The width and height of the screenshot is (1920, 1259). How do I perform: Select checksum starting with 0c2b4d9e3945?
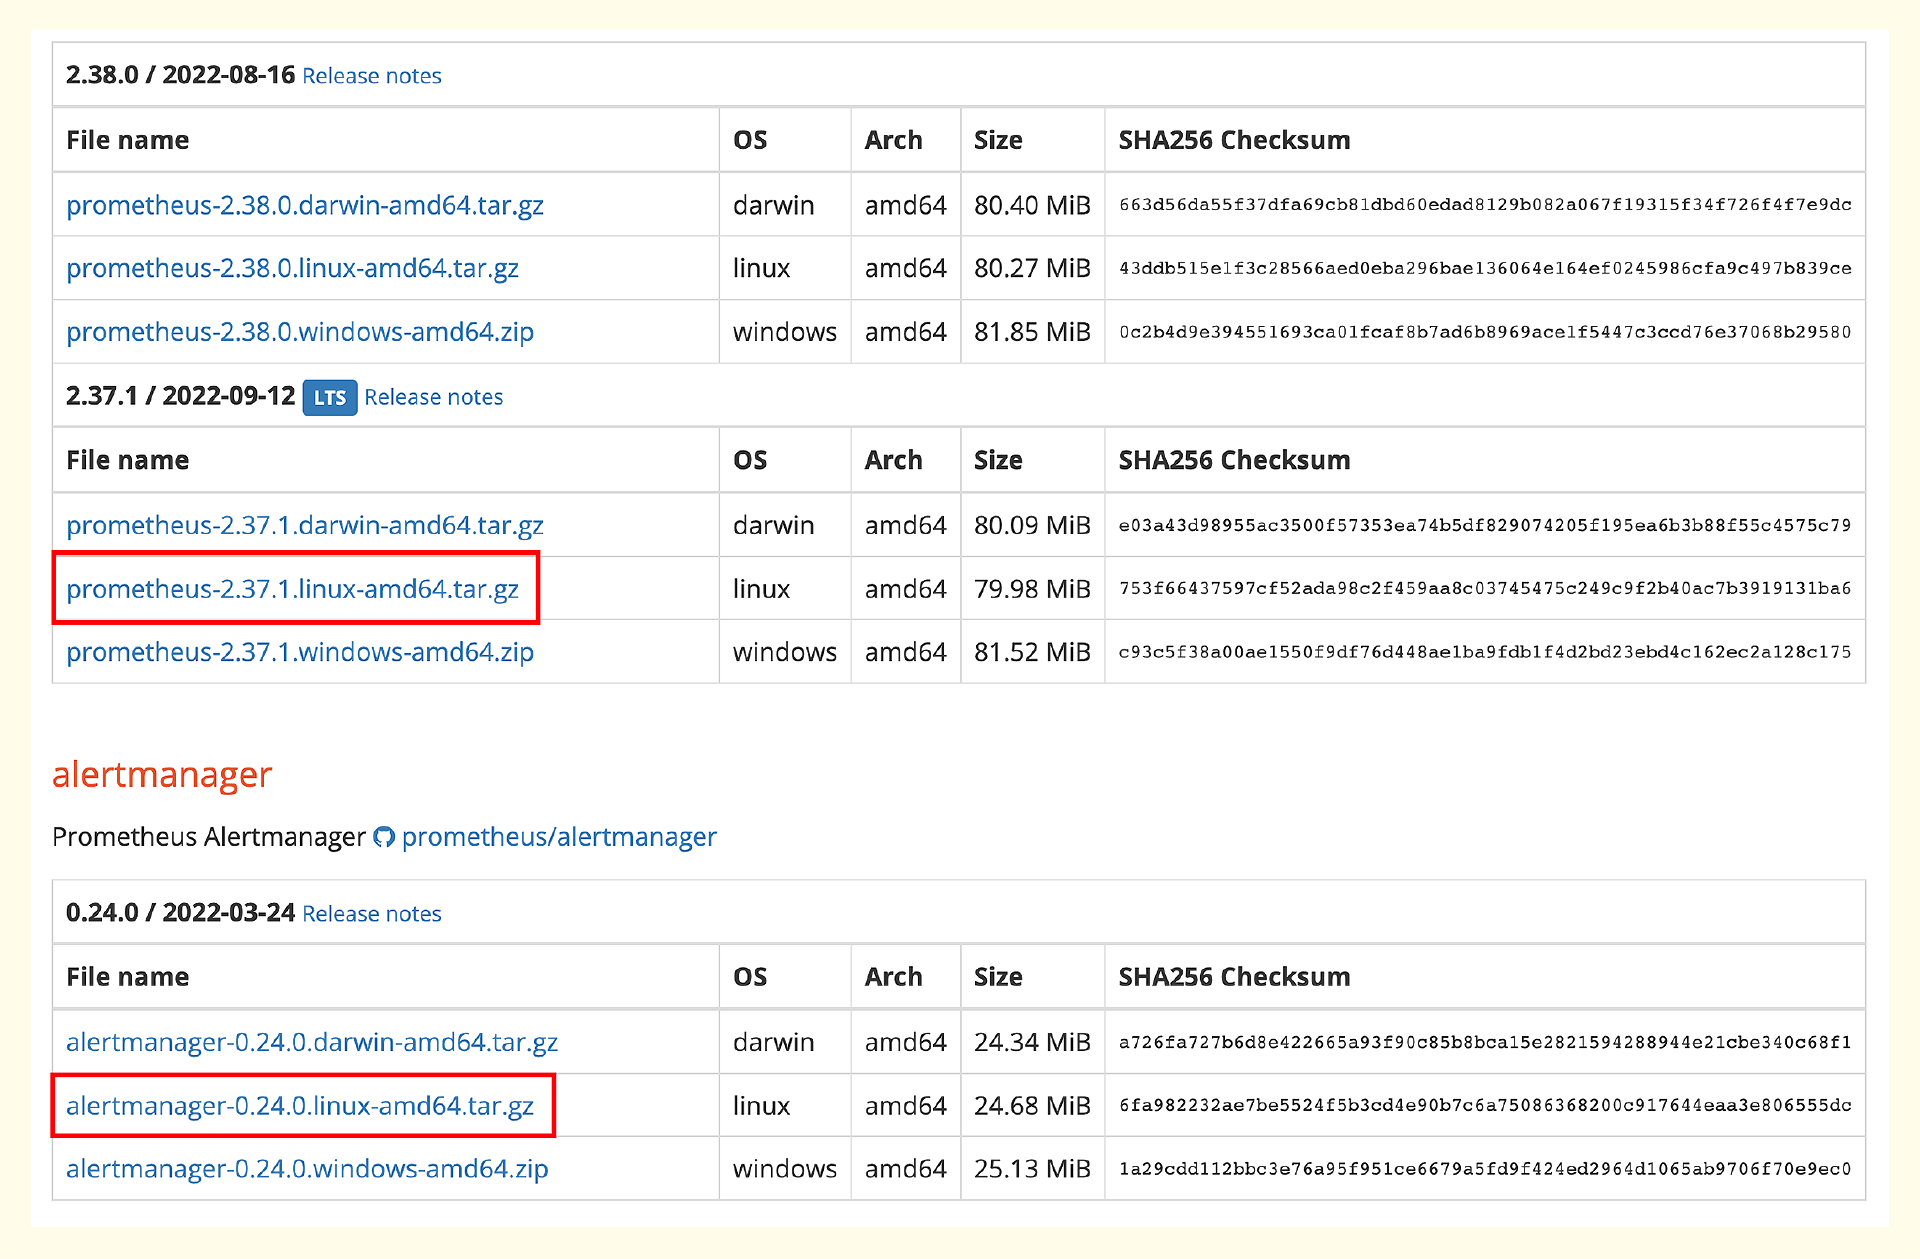point(1485,332)
